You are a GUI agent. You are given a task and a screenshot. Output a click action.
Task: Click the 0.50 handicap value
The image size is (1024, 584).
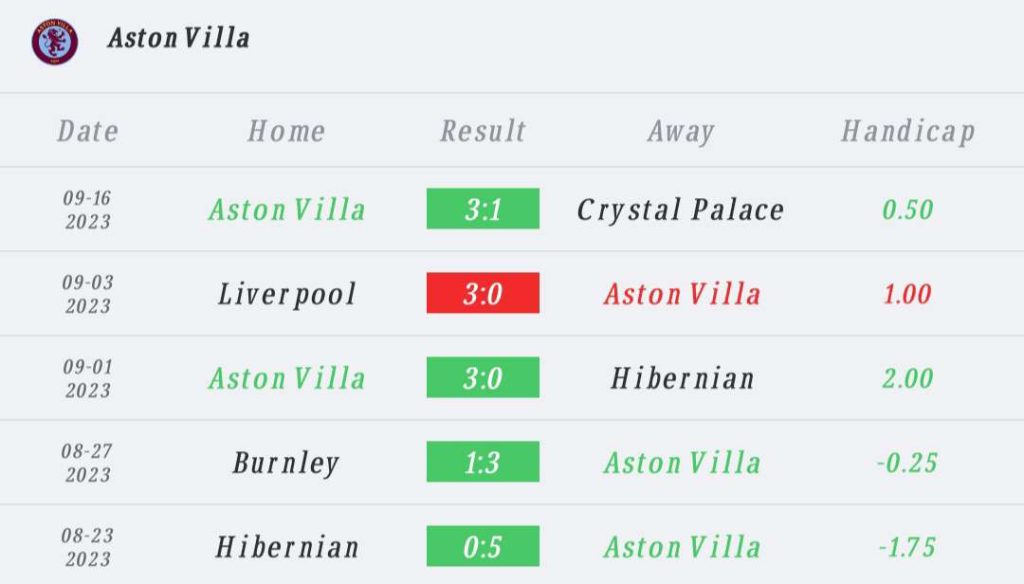pos(908,210)
